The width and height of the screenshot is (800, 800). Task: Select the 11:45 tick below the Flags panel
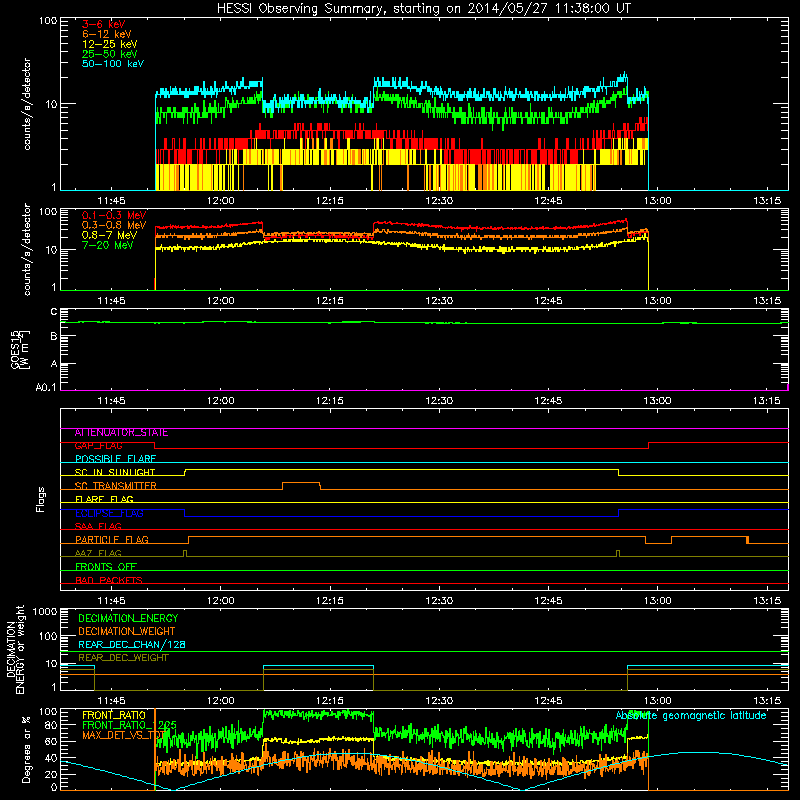(111, 601)
